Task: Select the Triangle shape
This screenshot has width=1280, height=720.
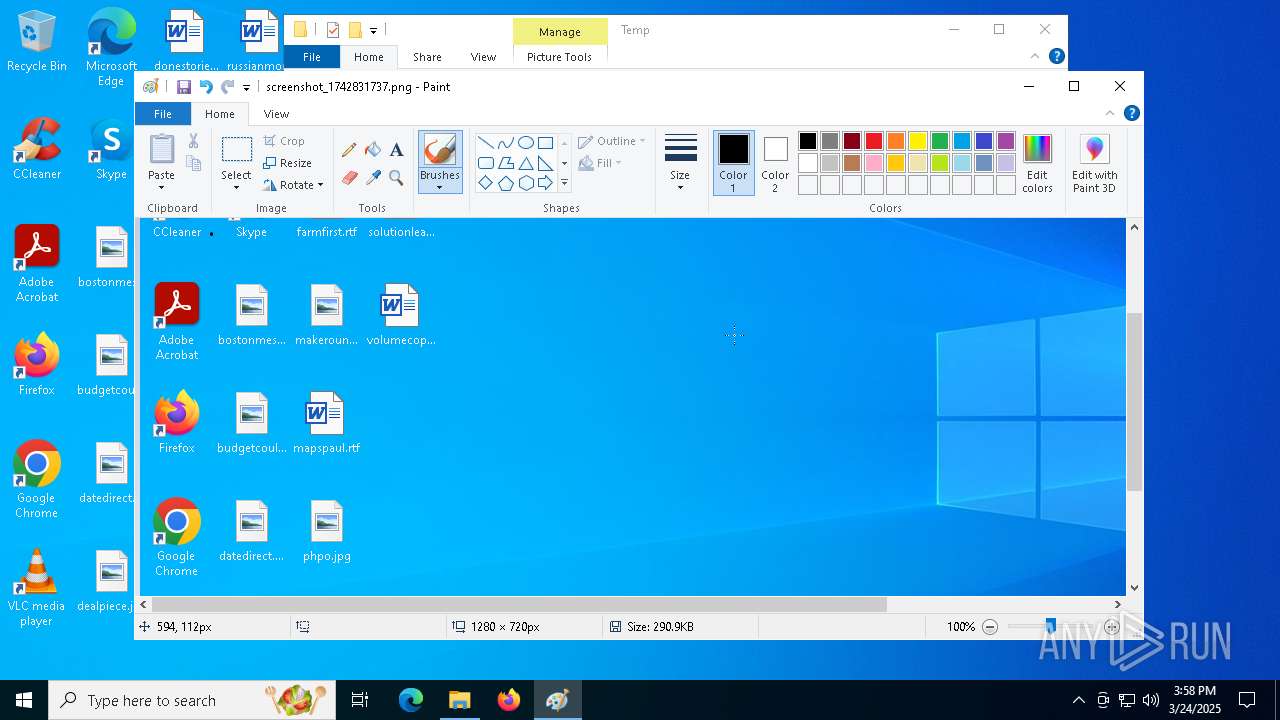Action: (525, 163)
